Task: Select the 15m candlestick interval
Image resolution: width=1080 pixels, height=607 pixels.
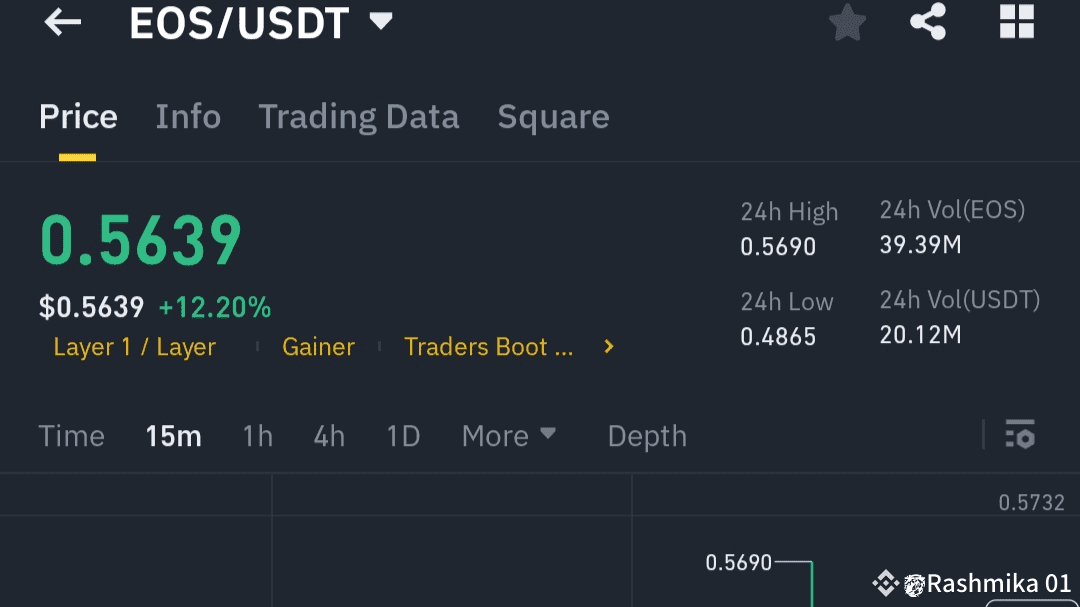Action: point(172,435)
